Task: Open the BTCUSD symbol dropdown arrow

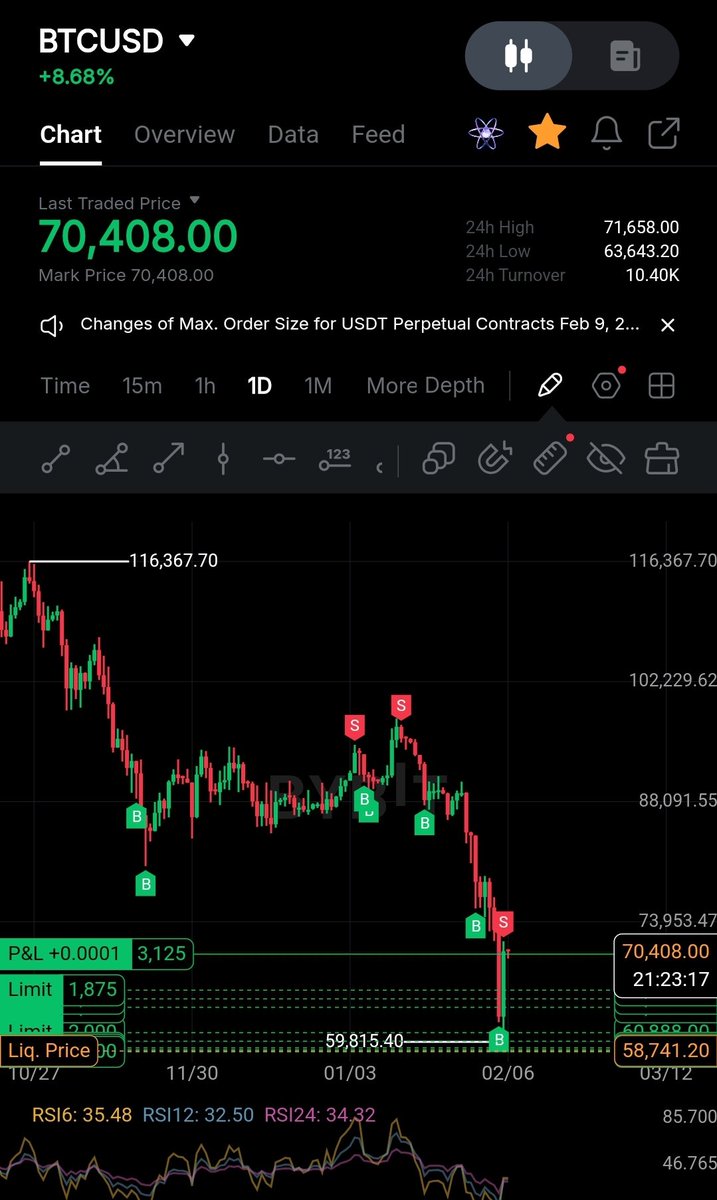Action: (x=186, y=41)
